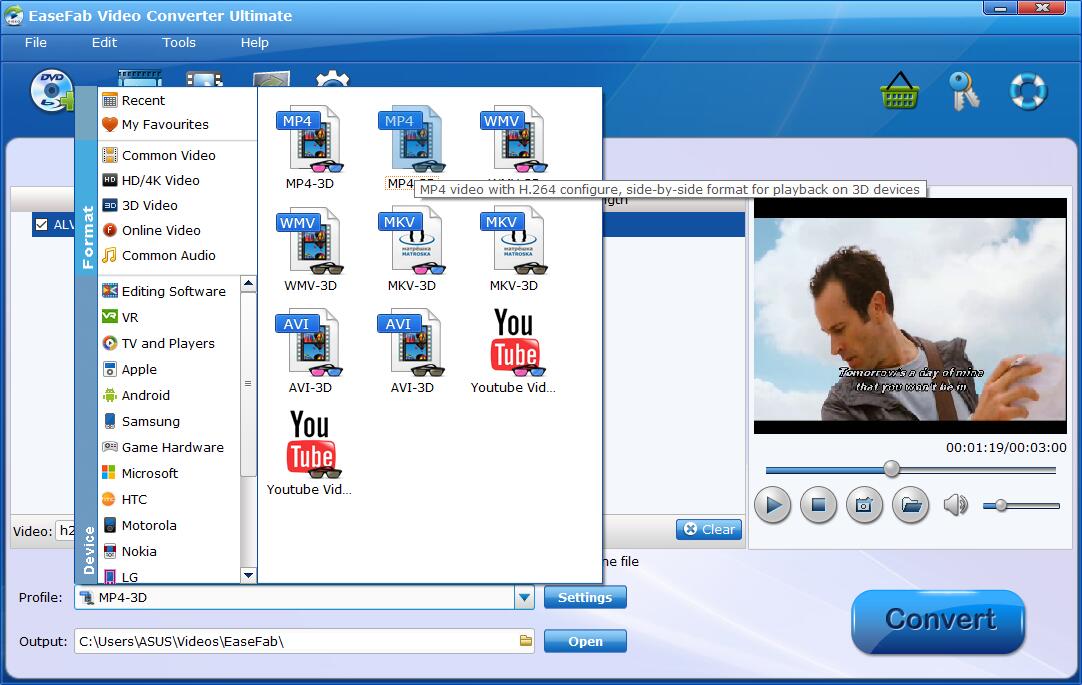
Task: Choose the Microsoft device category
Action: 170,473
